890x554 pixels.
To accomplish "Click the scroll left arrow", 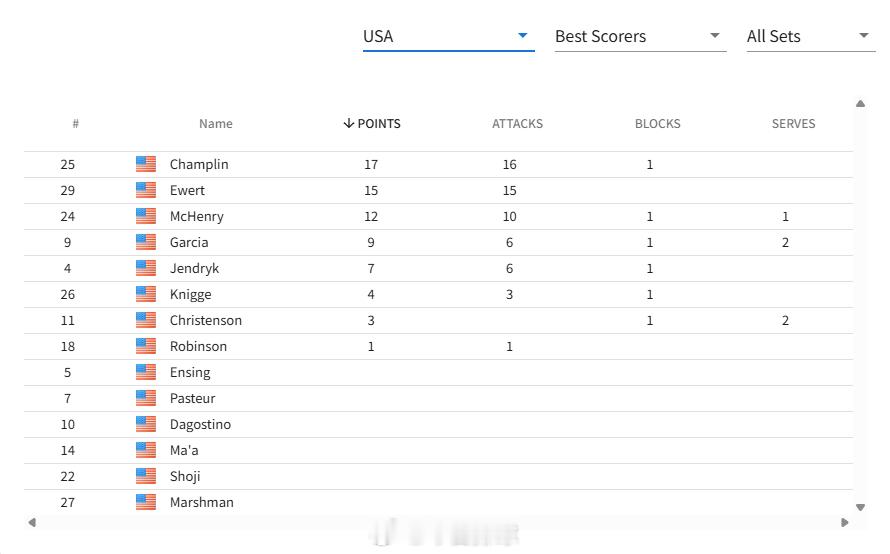I will (32, 522).
